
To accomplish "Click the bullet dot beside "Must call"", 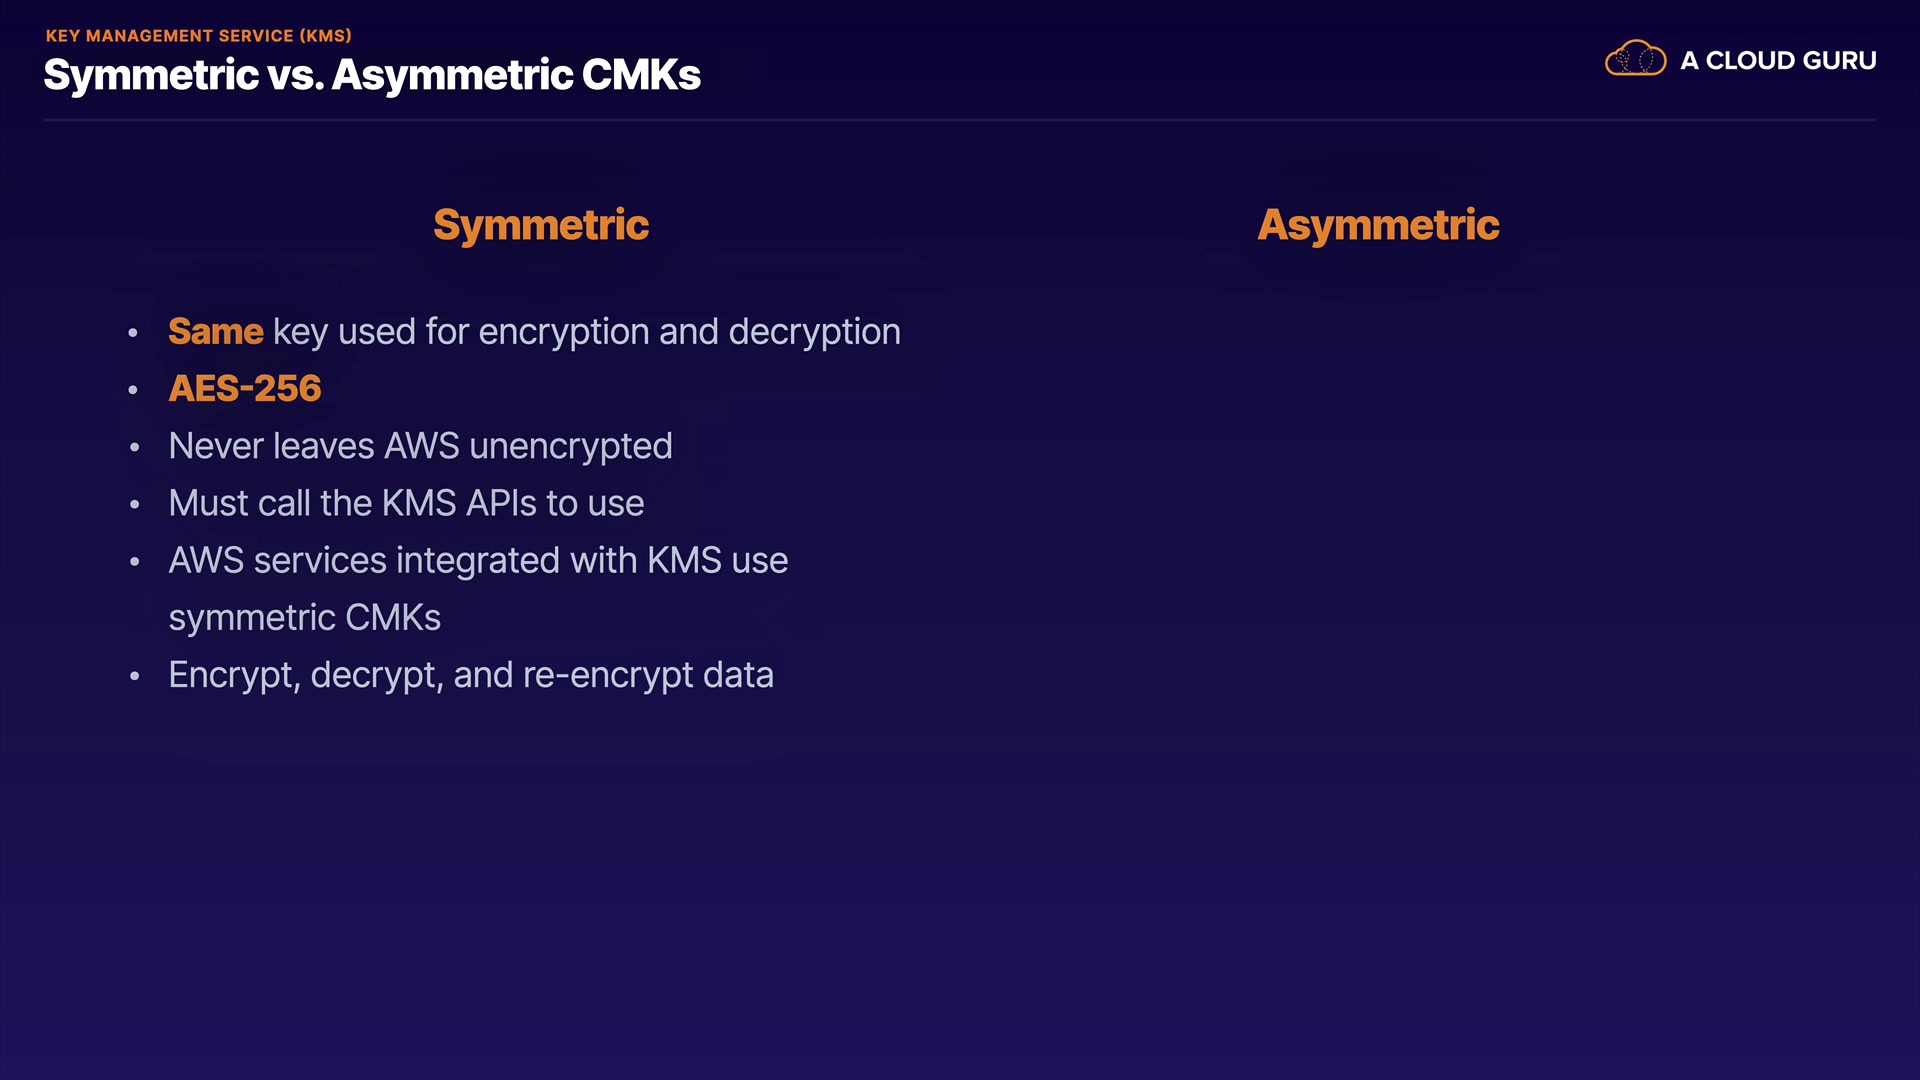I will click(134, 504).
